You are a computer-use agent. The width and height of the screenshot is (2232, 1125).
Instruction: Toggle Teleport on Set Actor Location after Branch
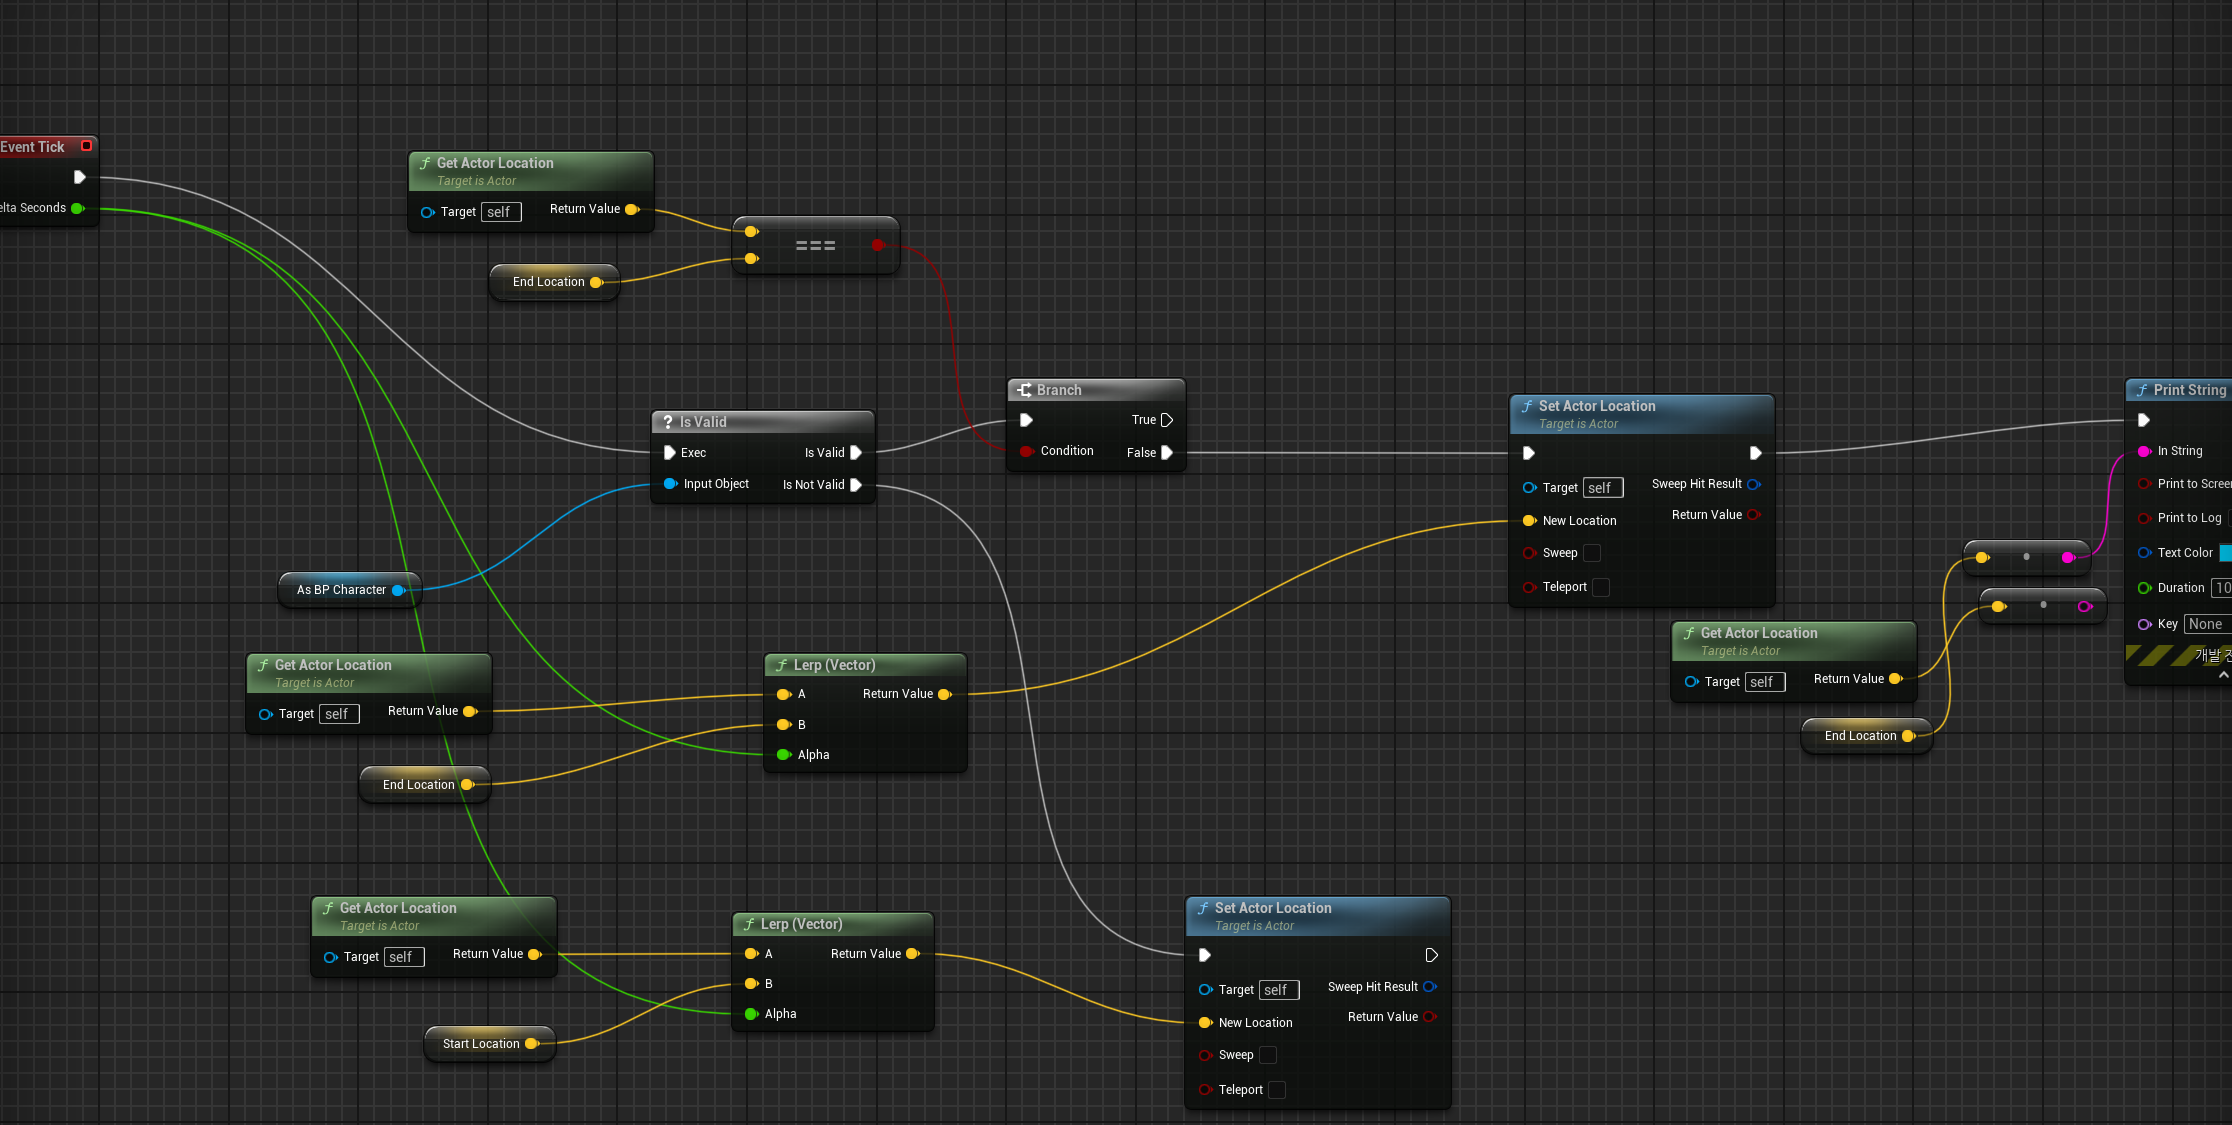pyautogui.click(x=1600, y=587)
